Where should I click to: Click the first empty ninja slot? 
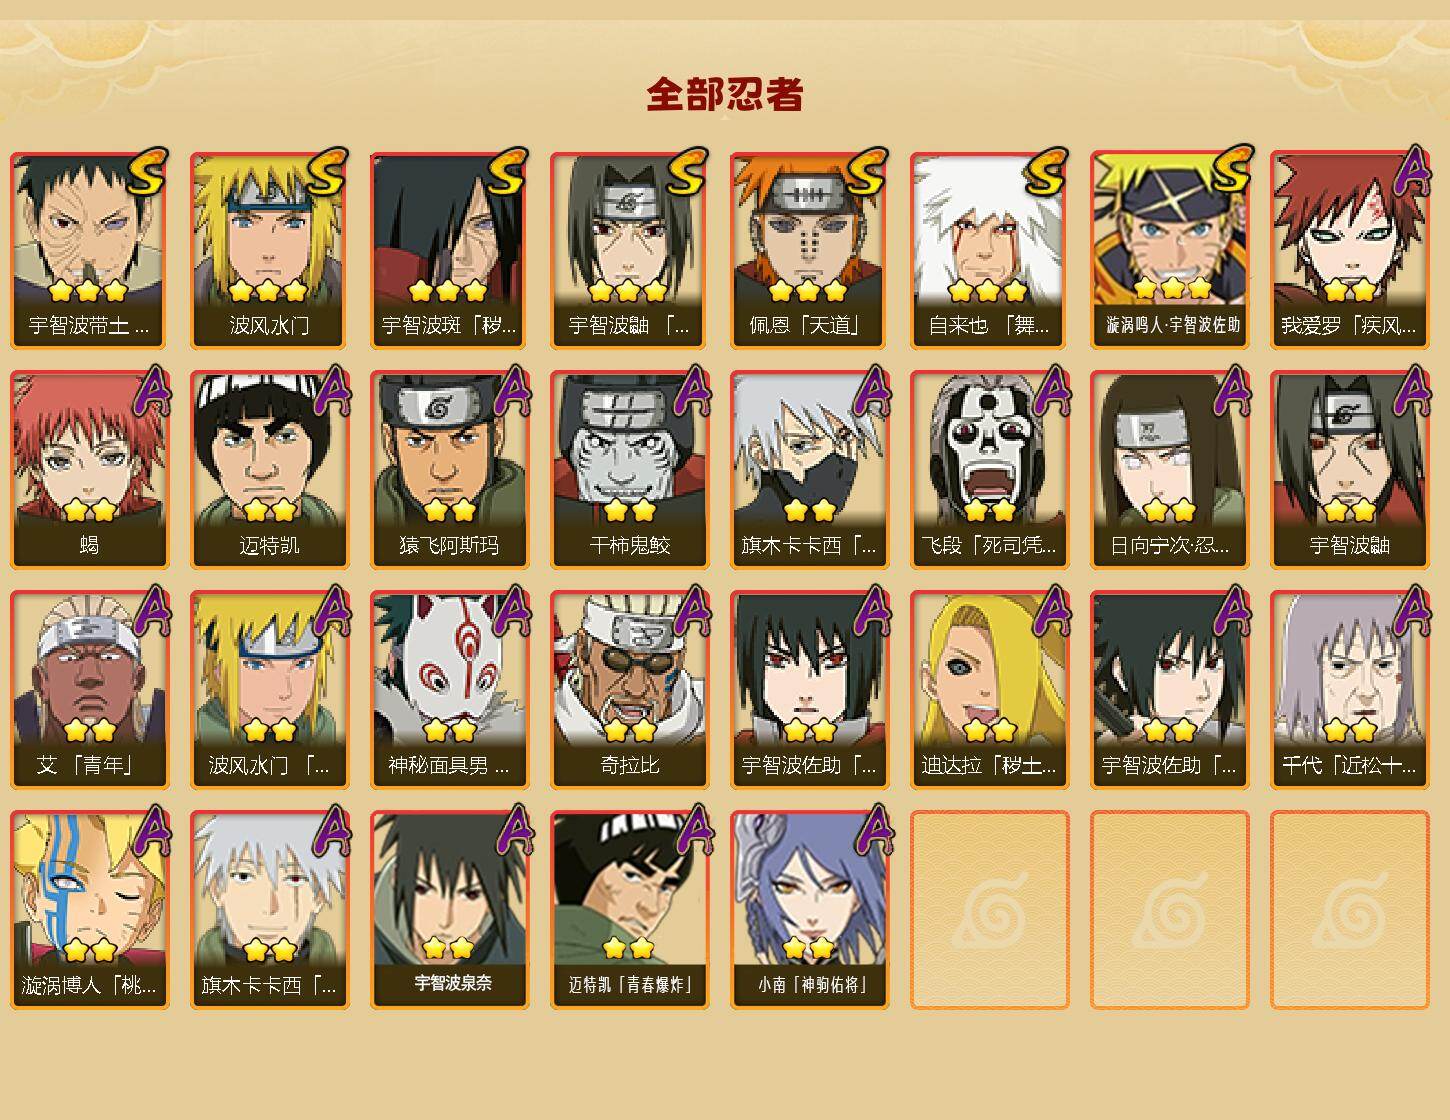pos(990,910)
